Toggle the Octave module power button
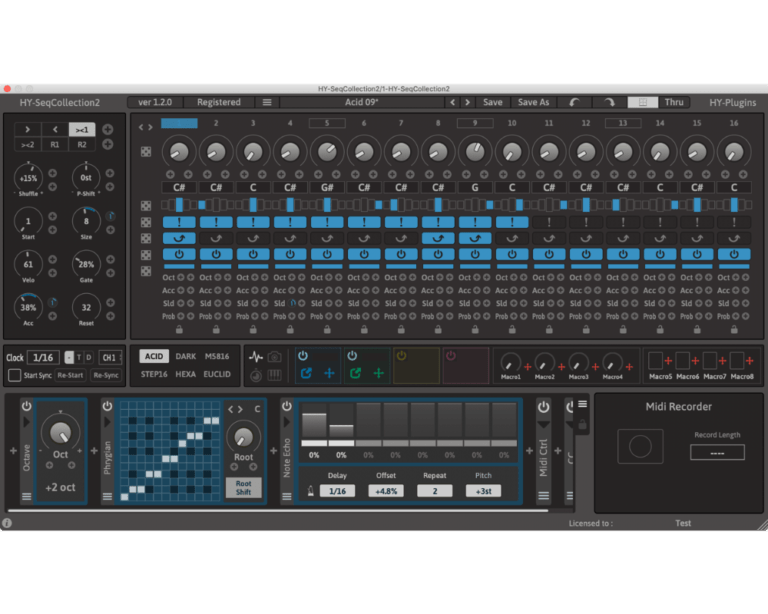 click(x=26, y=407)
